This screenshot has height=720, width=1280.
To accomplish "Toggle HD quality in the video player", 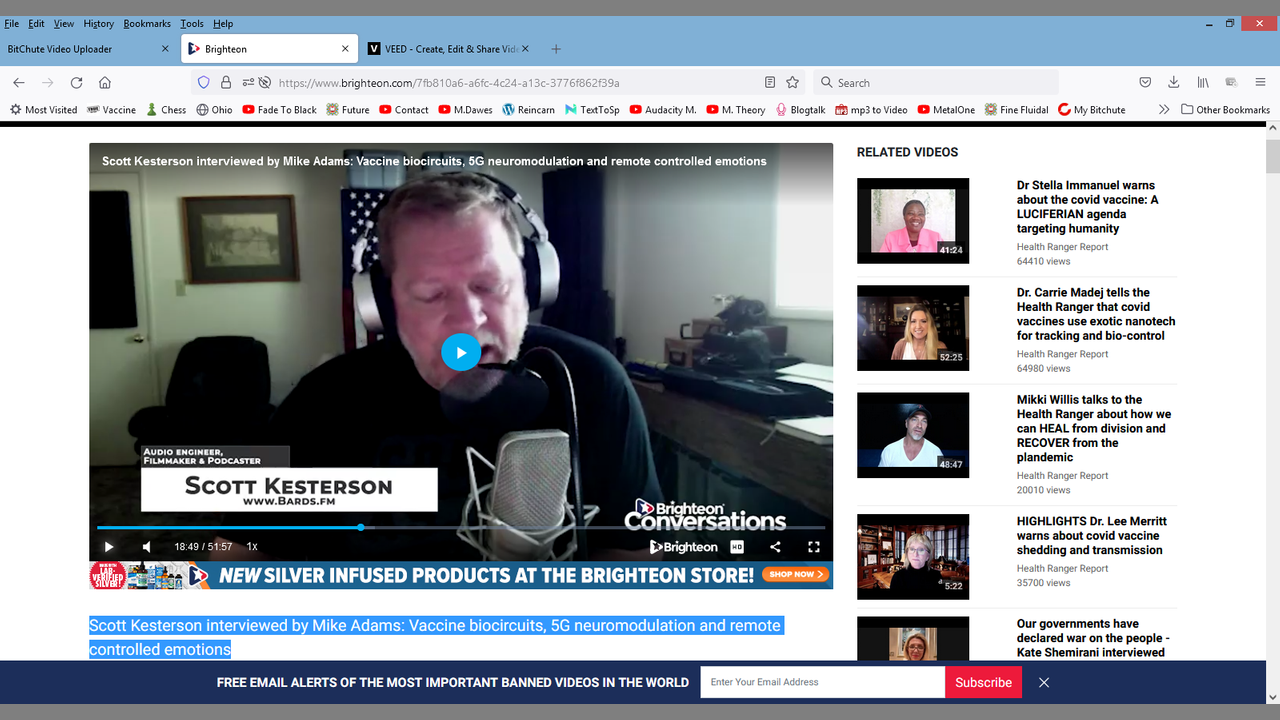I will (737, 547).
